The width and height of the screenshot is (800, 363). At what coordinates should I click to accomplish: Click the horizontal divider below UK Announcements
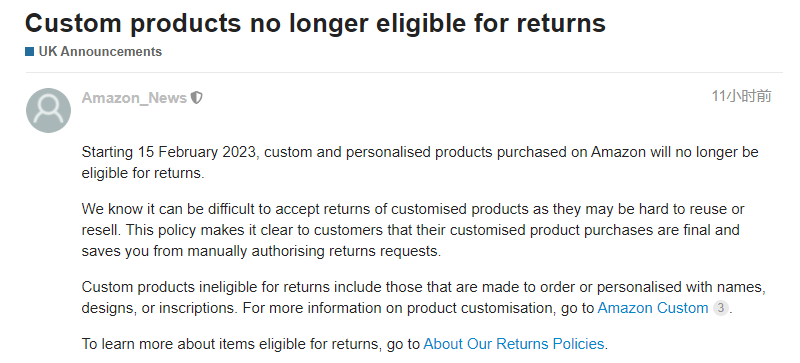click(x=404, y=72)
